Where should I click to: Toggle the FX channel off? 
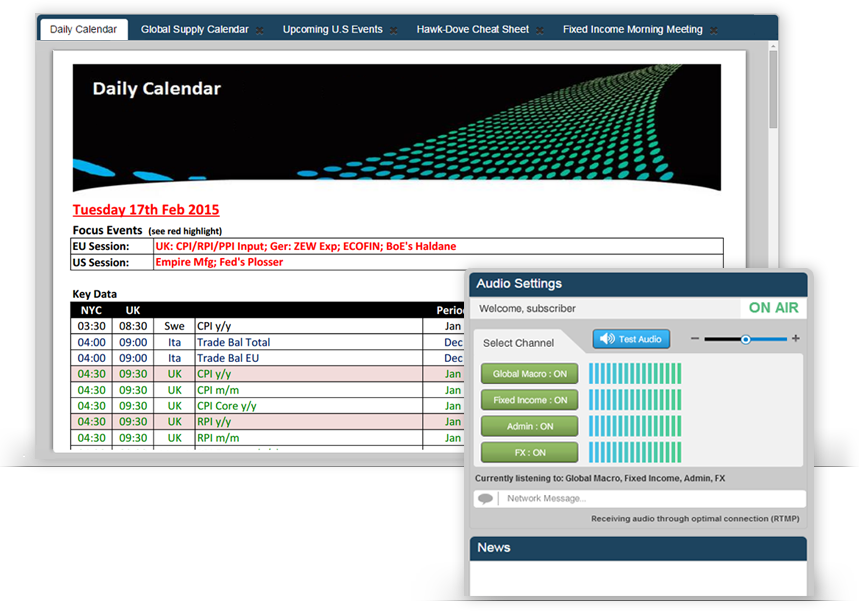[529, 452]
